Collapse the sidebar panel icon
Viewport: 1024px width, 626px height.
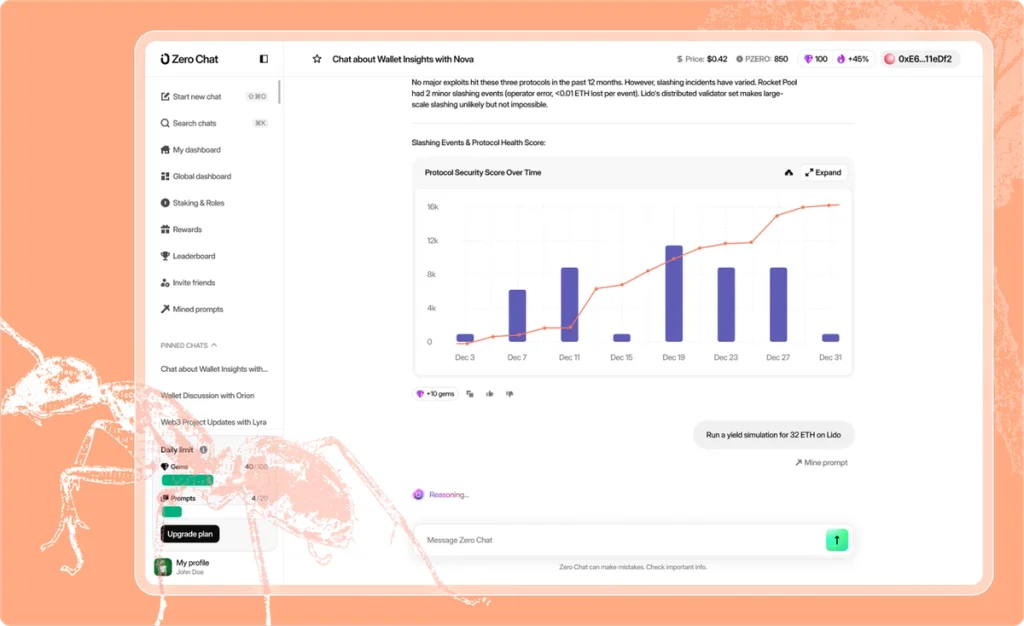[264, 59]
